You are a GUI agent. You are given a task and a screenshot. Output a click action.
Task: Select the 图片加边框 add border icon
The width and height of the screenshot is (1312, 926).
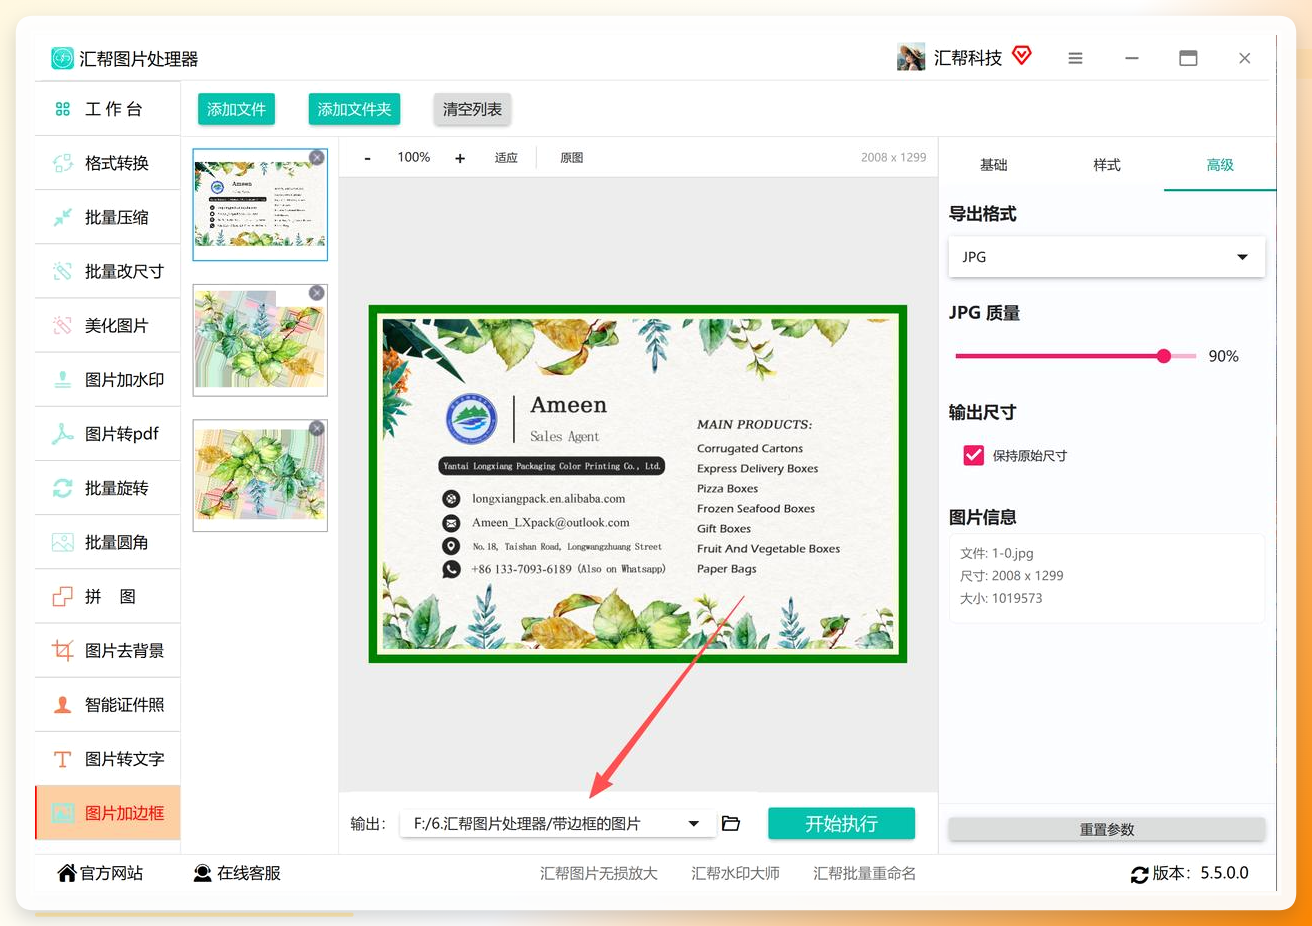pyautogui.click(x=63, y=813)
